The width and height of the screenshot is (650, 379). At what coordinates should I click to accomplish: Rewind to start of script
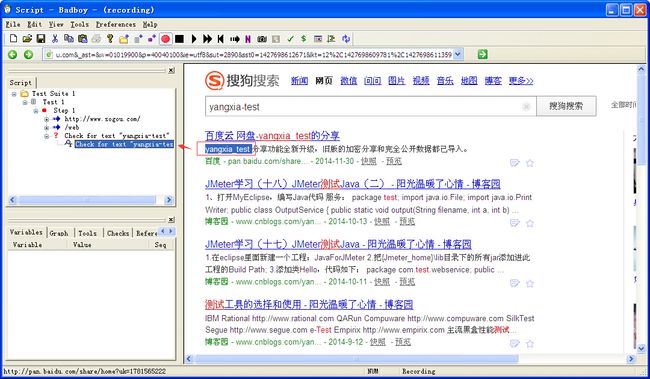point(221,39)
